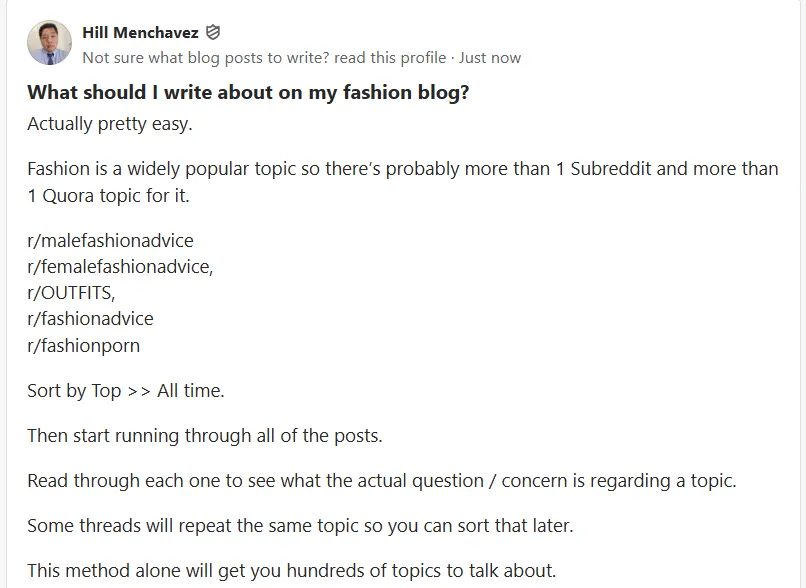Click the 'Then start running through' sentence
The image size is (806, 588).
point(205,436)
